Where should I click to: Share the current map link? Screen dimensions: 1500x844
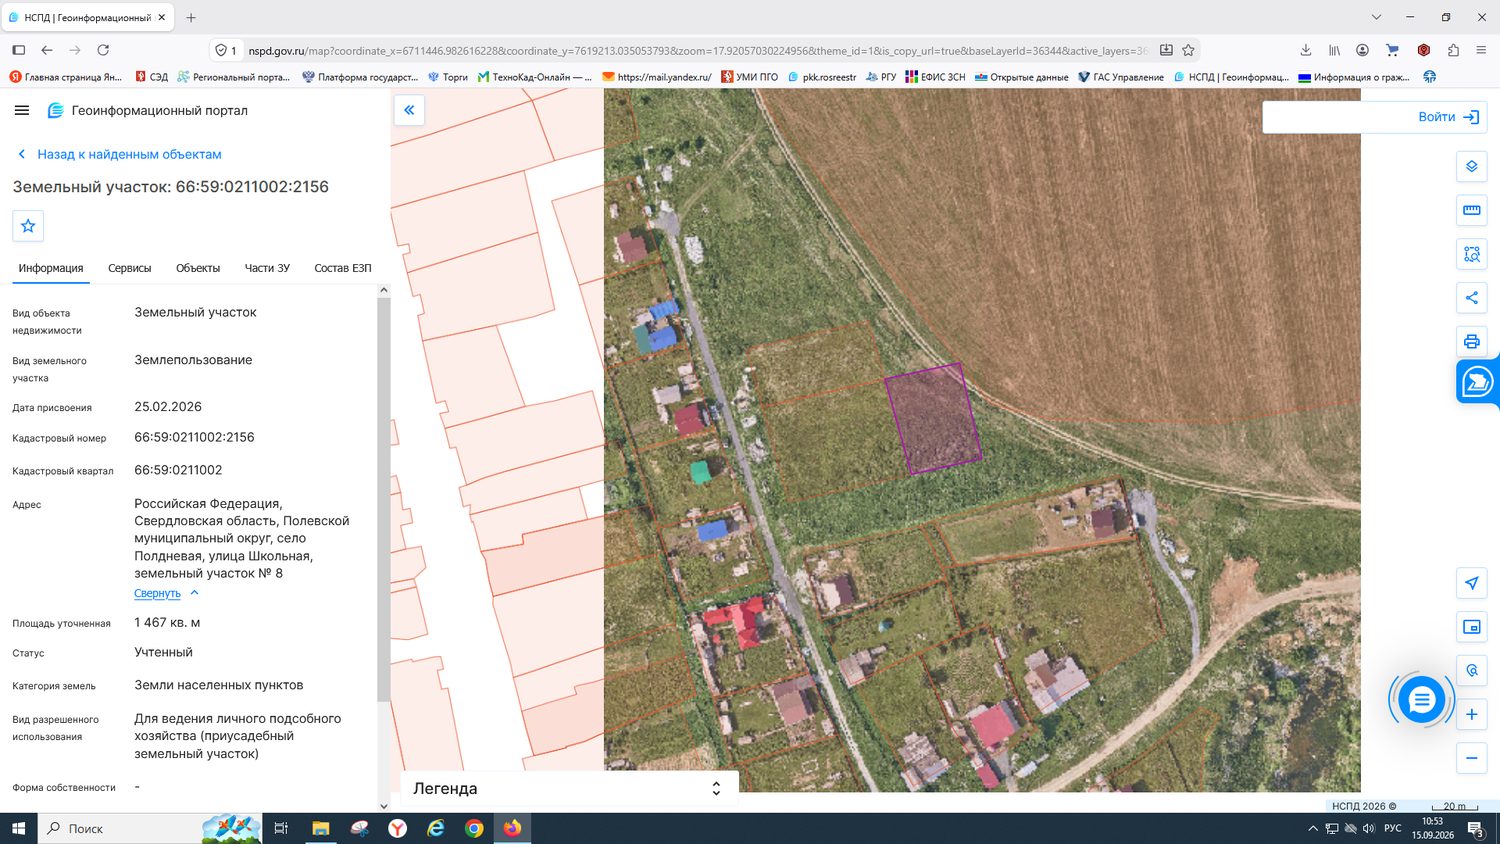[1471, 297]
